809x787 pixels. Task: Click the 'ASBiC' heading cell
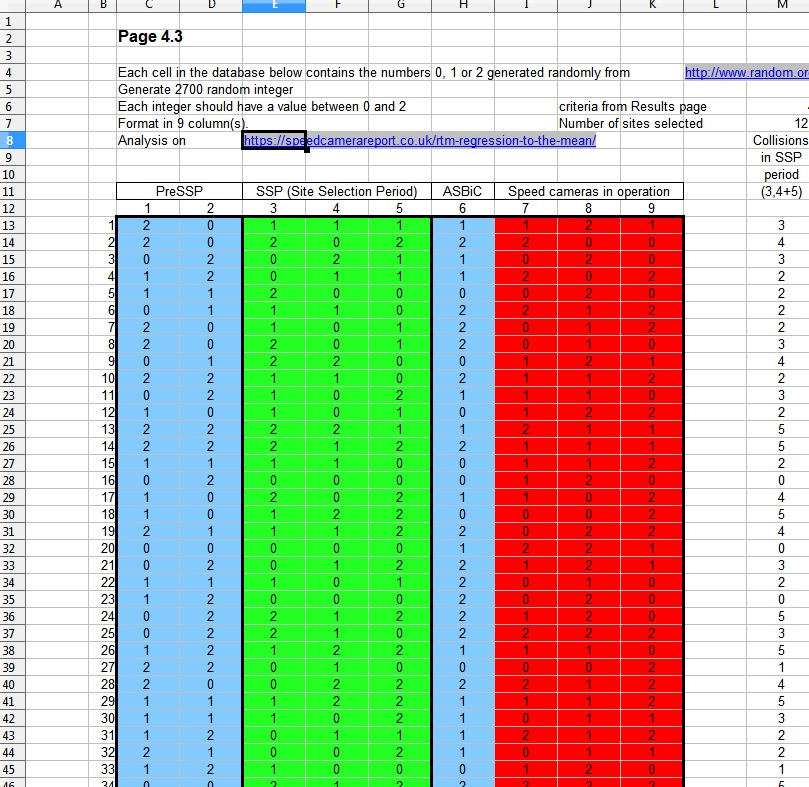pos(462,191)
